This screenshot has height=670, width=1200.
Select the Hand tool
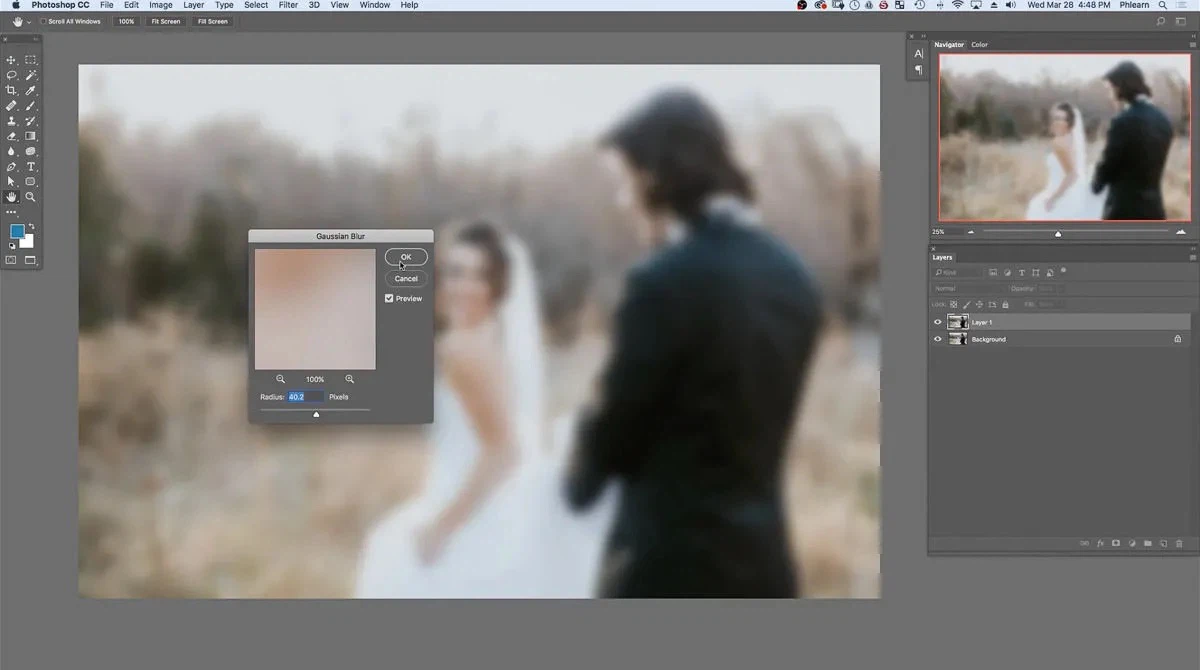pos(10,196)
